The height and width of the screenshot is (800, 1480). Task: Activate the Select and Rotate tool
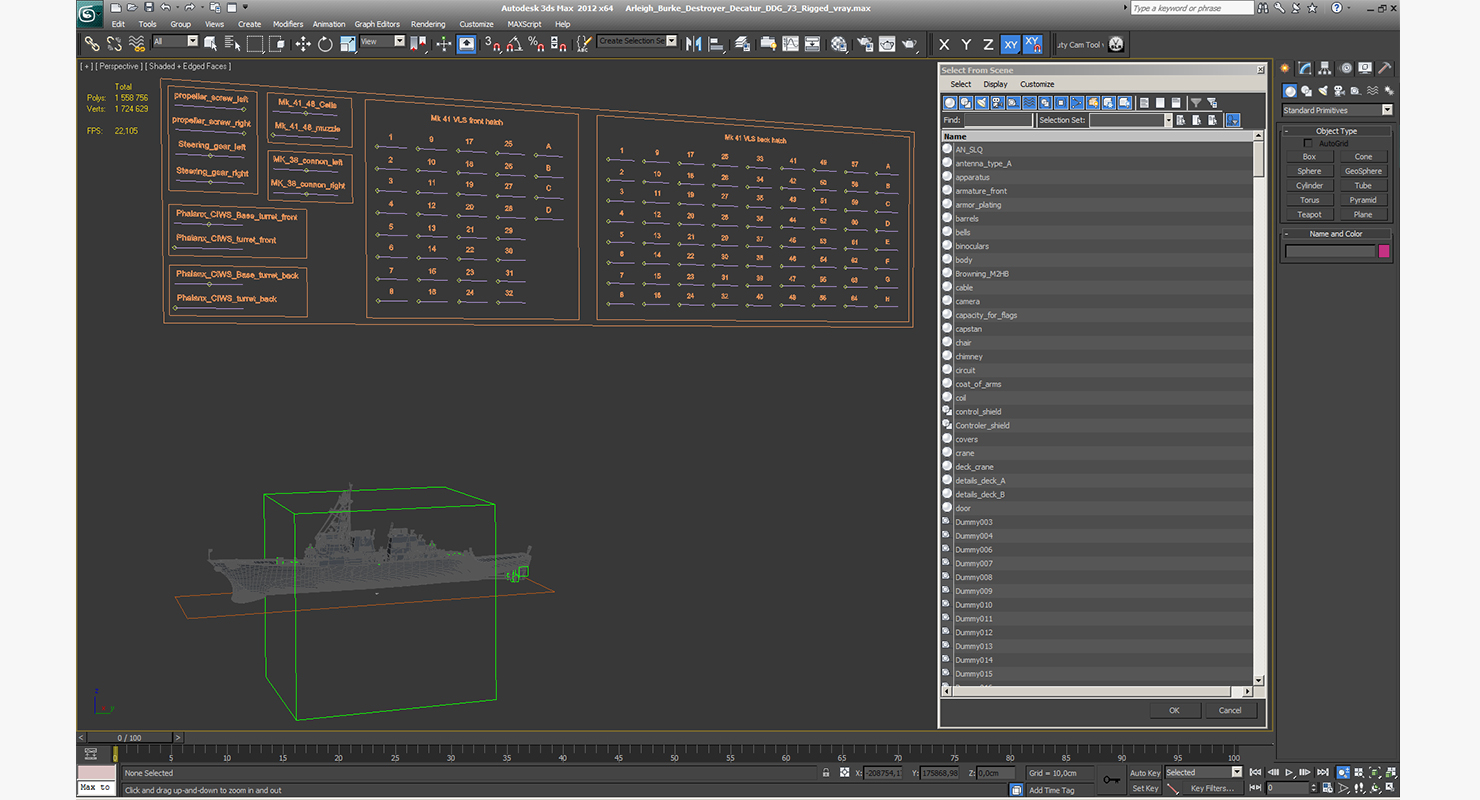point(325,44)
